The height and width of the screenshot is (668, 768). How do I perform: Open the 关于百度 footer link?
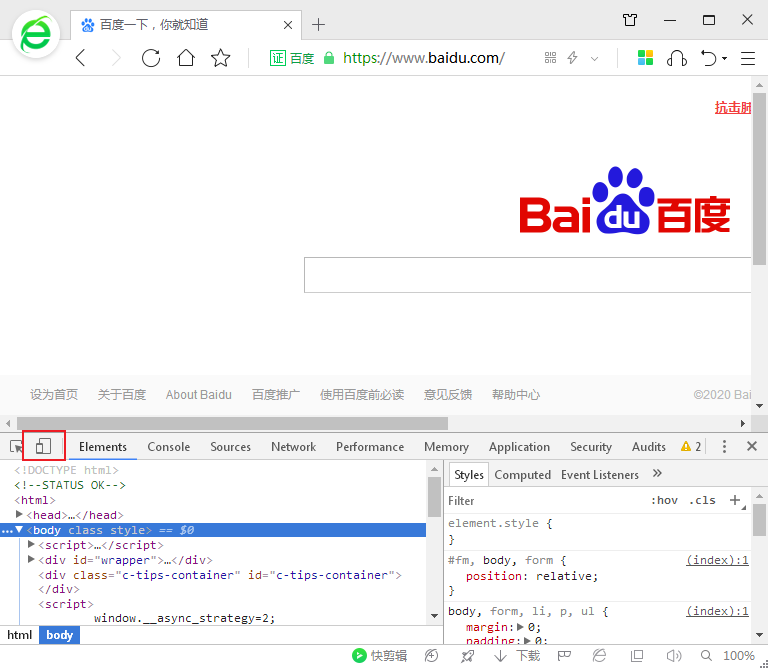122,395
